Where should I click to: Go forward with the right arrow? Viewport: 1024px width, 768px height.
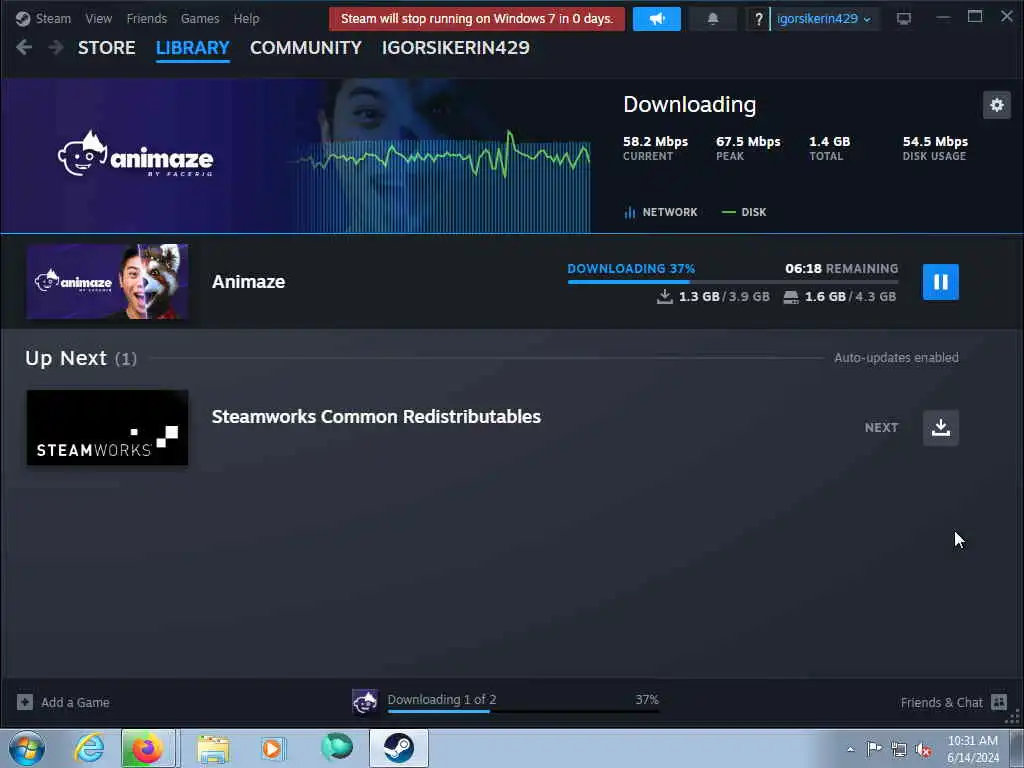click(56, 47)
